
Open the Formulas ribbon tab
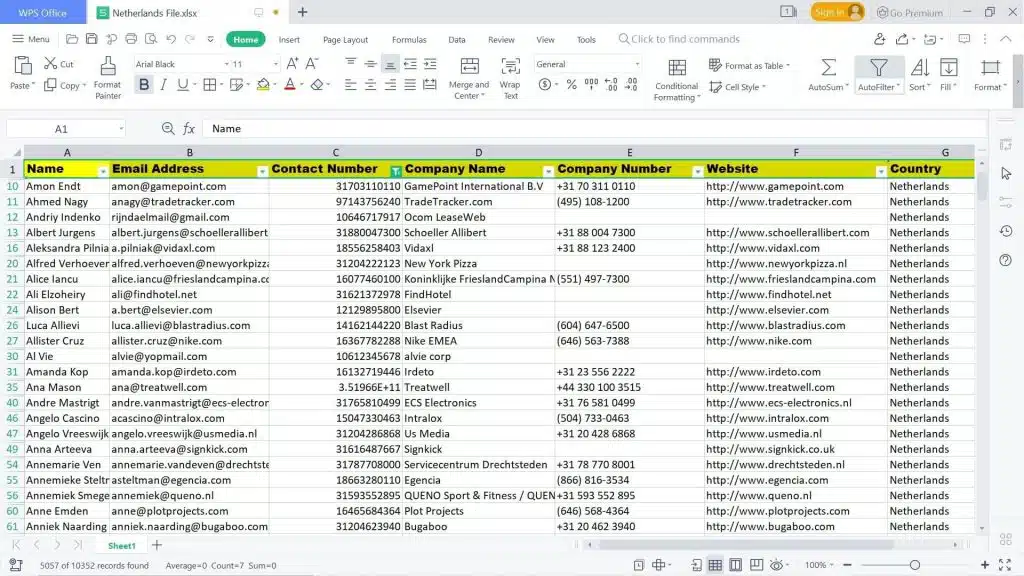(409, 40)
